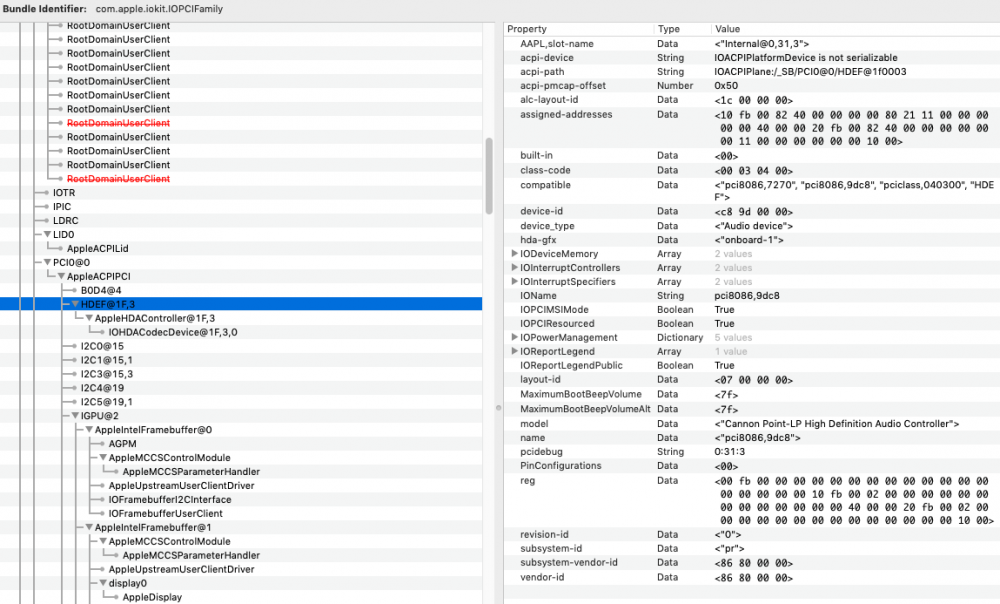Collapse the LID0 disclosure triangle
Viewport: 1000px width, 604px height.
point(47,235)
